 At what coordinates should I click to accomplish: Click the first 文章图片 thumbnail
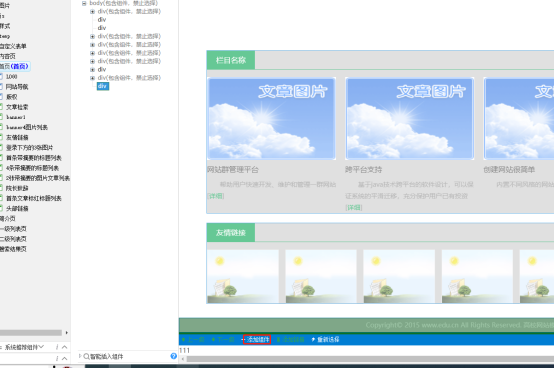tap(271, 119)
